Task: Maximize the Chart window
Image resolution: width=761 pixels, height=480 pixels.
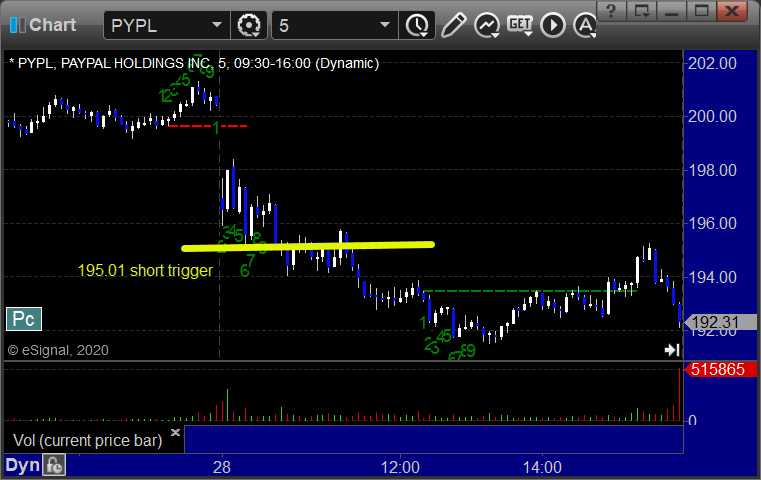Action: coord(701,11)
